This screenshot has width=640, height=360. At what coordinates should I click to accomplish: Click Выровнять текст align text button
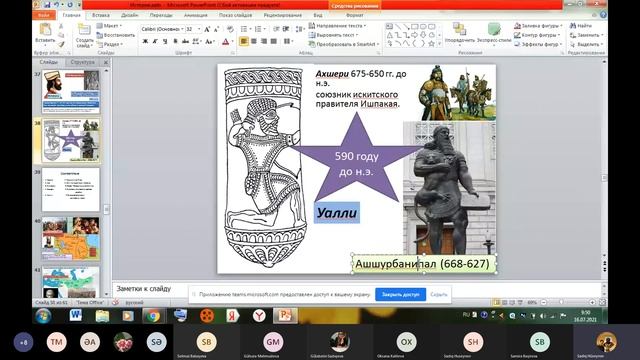point(333,35)
